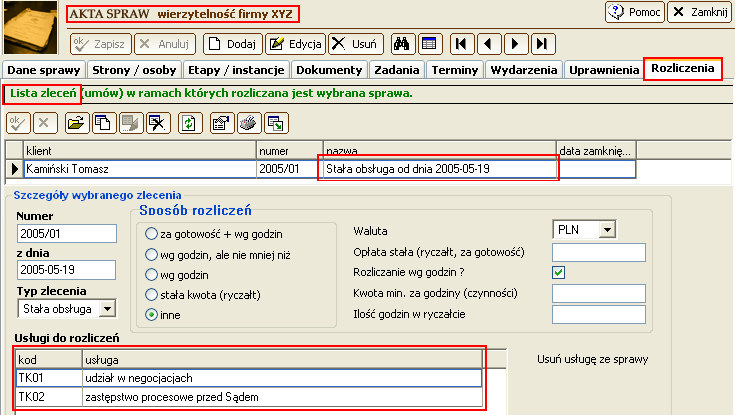This screenshot has height=415, width=735.
Task: Click the Kwota min. za godziny field
Action: click(x=599, y=294)
